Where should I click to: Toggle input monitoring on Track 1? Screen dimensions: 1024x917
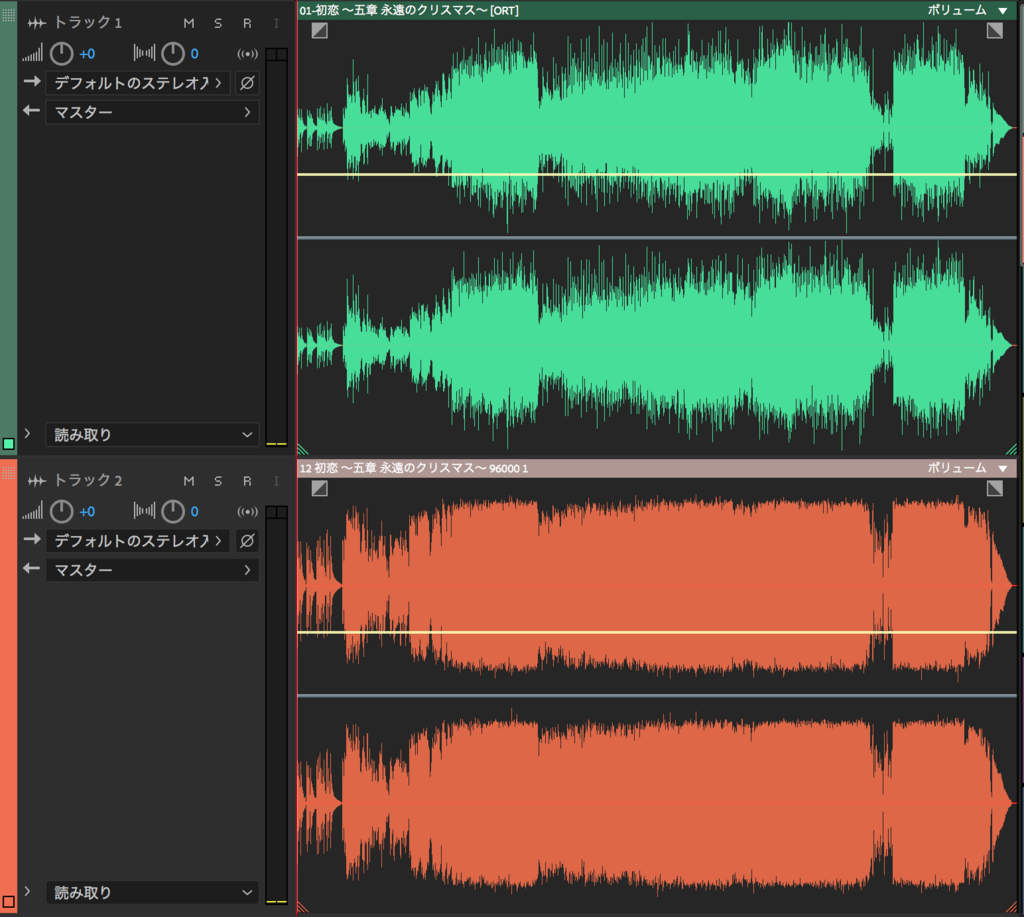coord(276,24)
